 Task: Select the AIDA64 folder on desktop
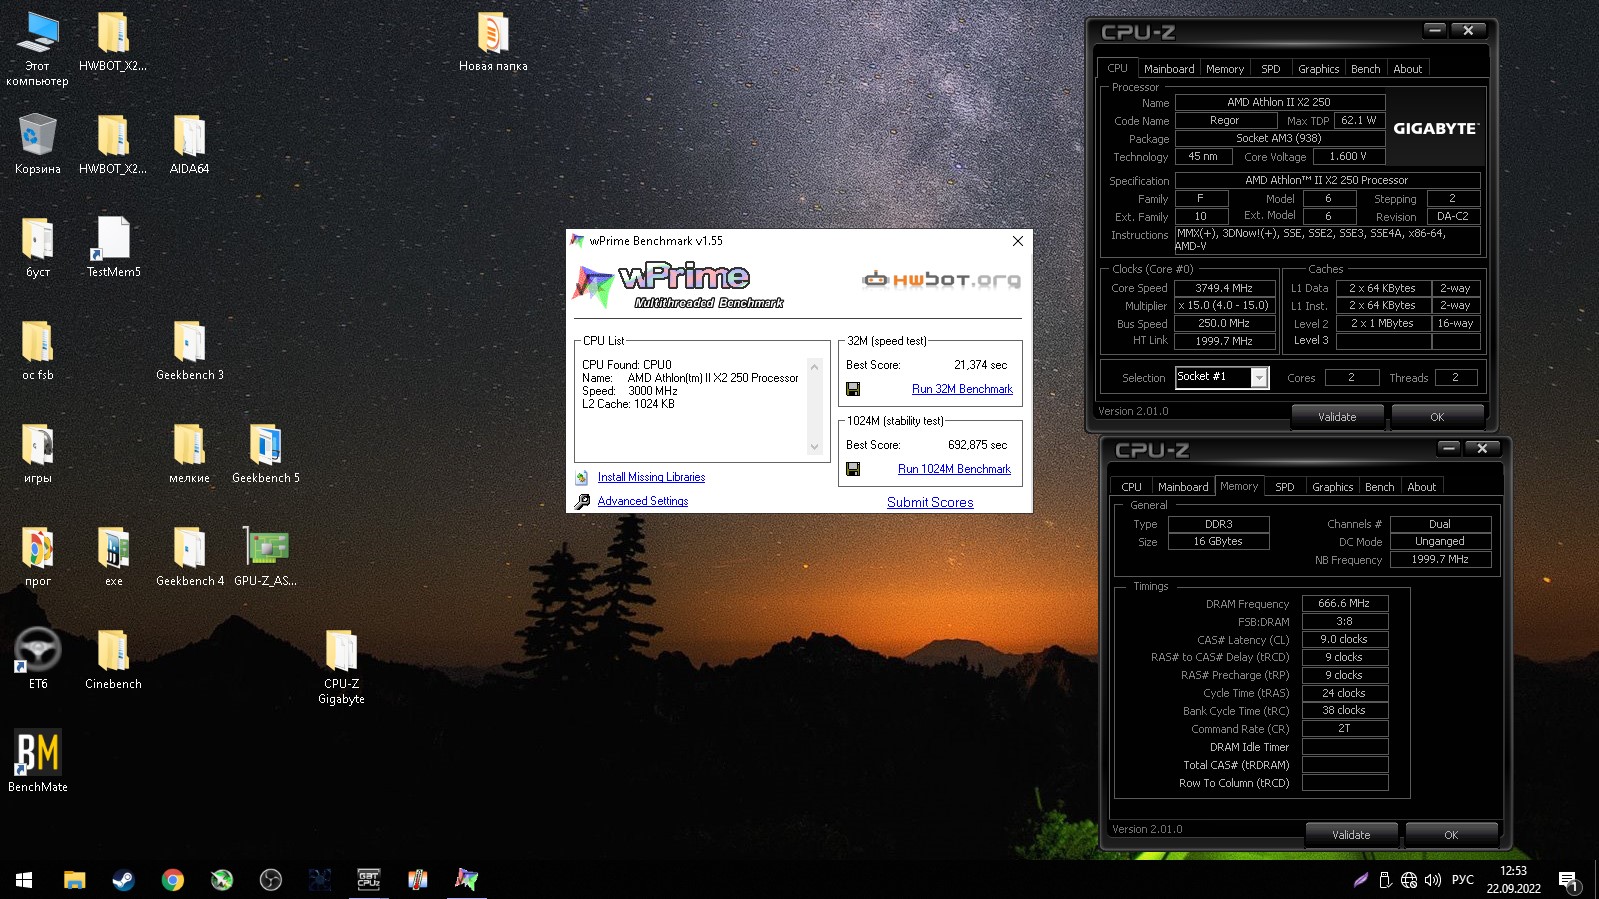tap(189, 145)
